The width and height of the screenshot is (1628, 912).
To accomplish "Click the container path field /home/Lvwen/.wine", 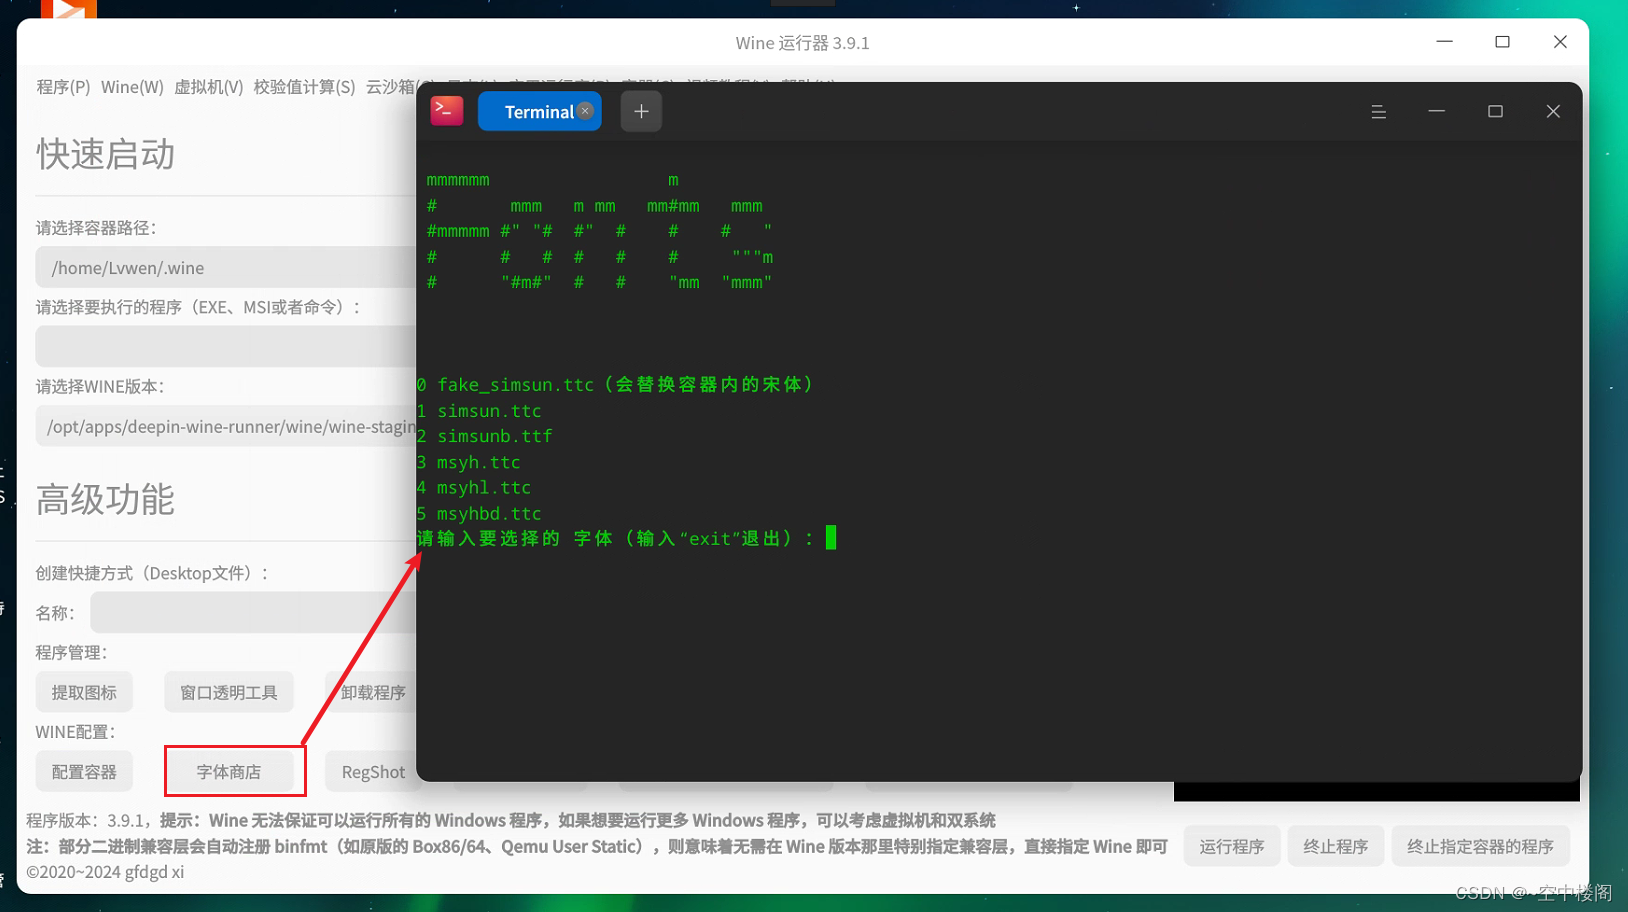I will (226, 267).
